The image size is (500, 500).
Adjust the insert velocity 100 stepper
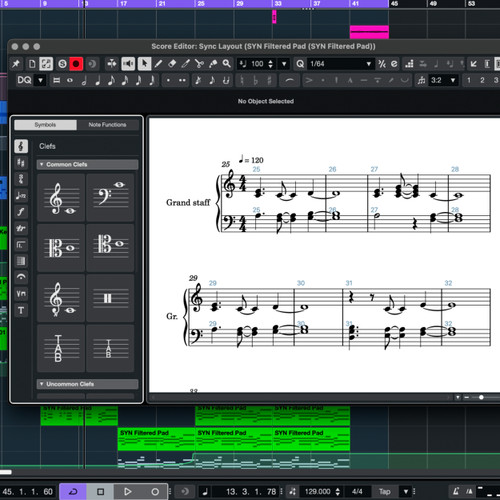pos(270,64)
